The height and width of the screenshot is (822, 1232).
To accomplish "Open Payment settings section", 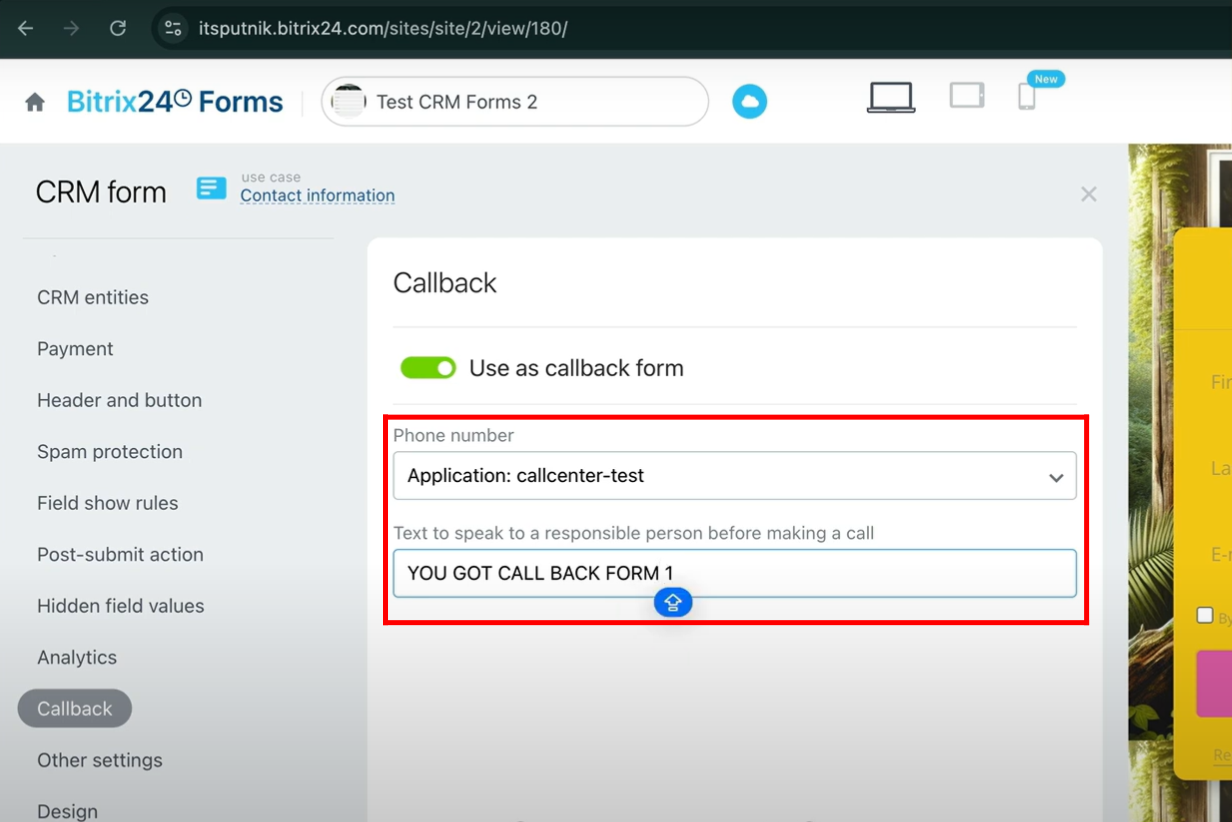I will pyautogui.click(x=75, y=349).
